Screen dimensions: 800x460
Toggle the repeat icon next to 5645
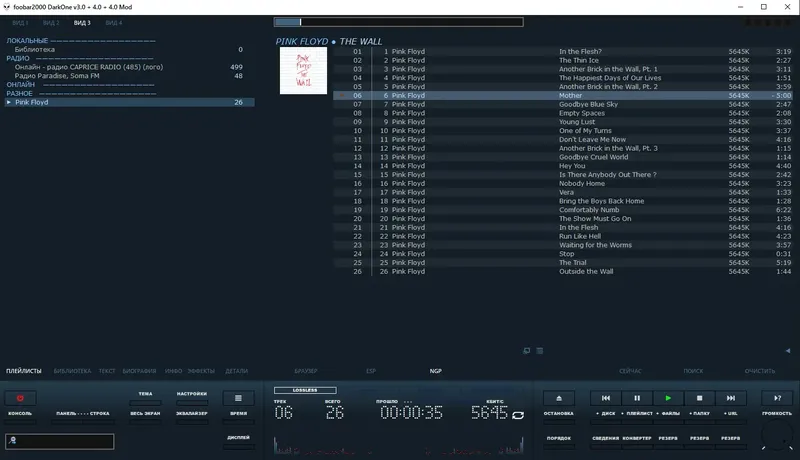(x=518, y=415)
